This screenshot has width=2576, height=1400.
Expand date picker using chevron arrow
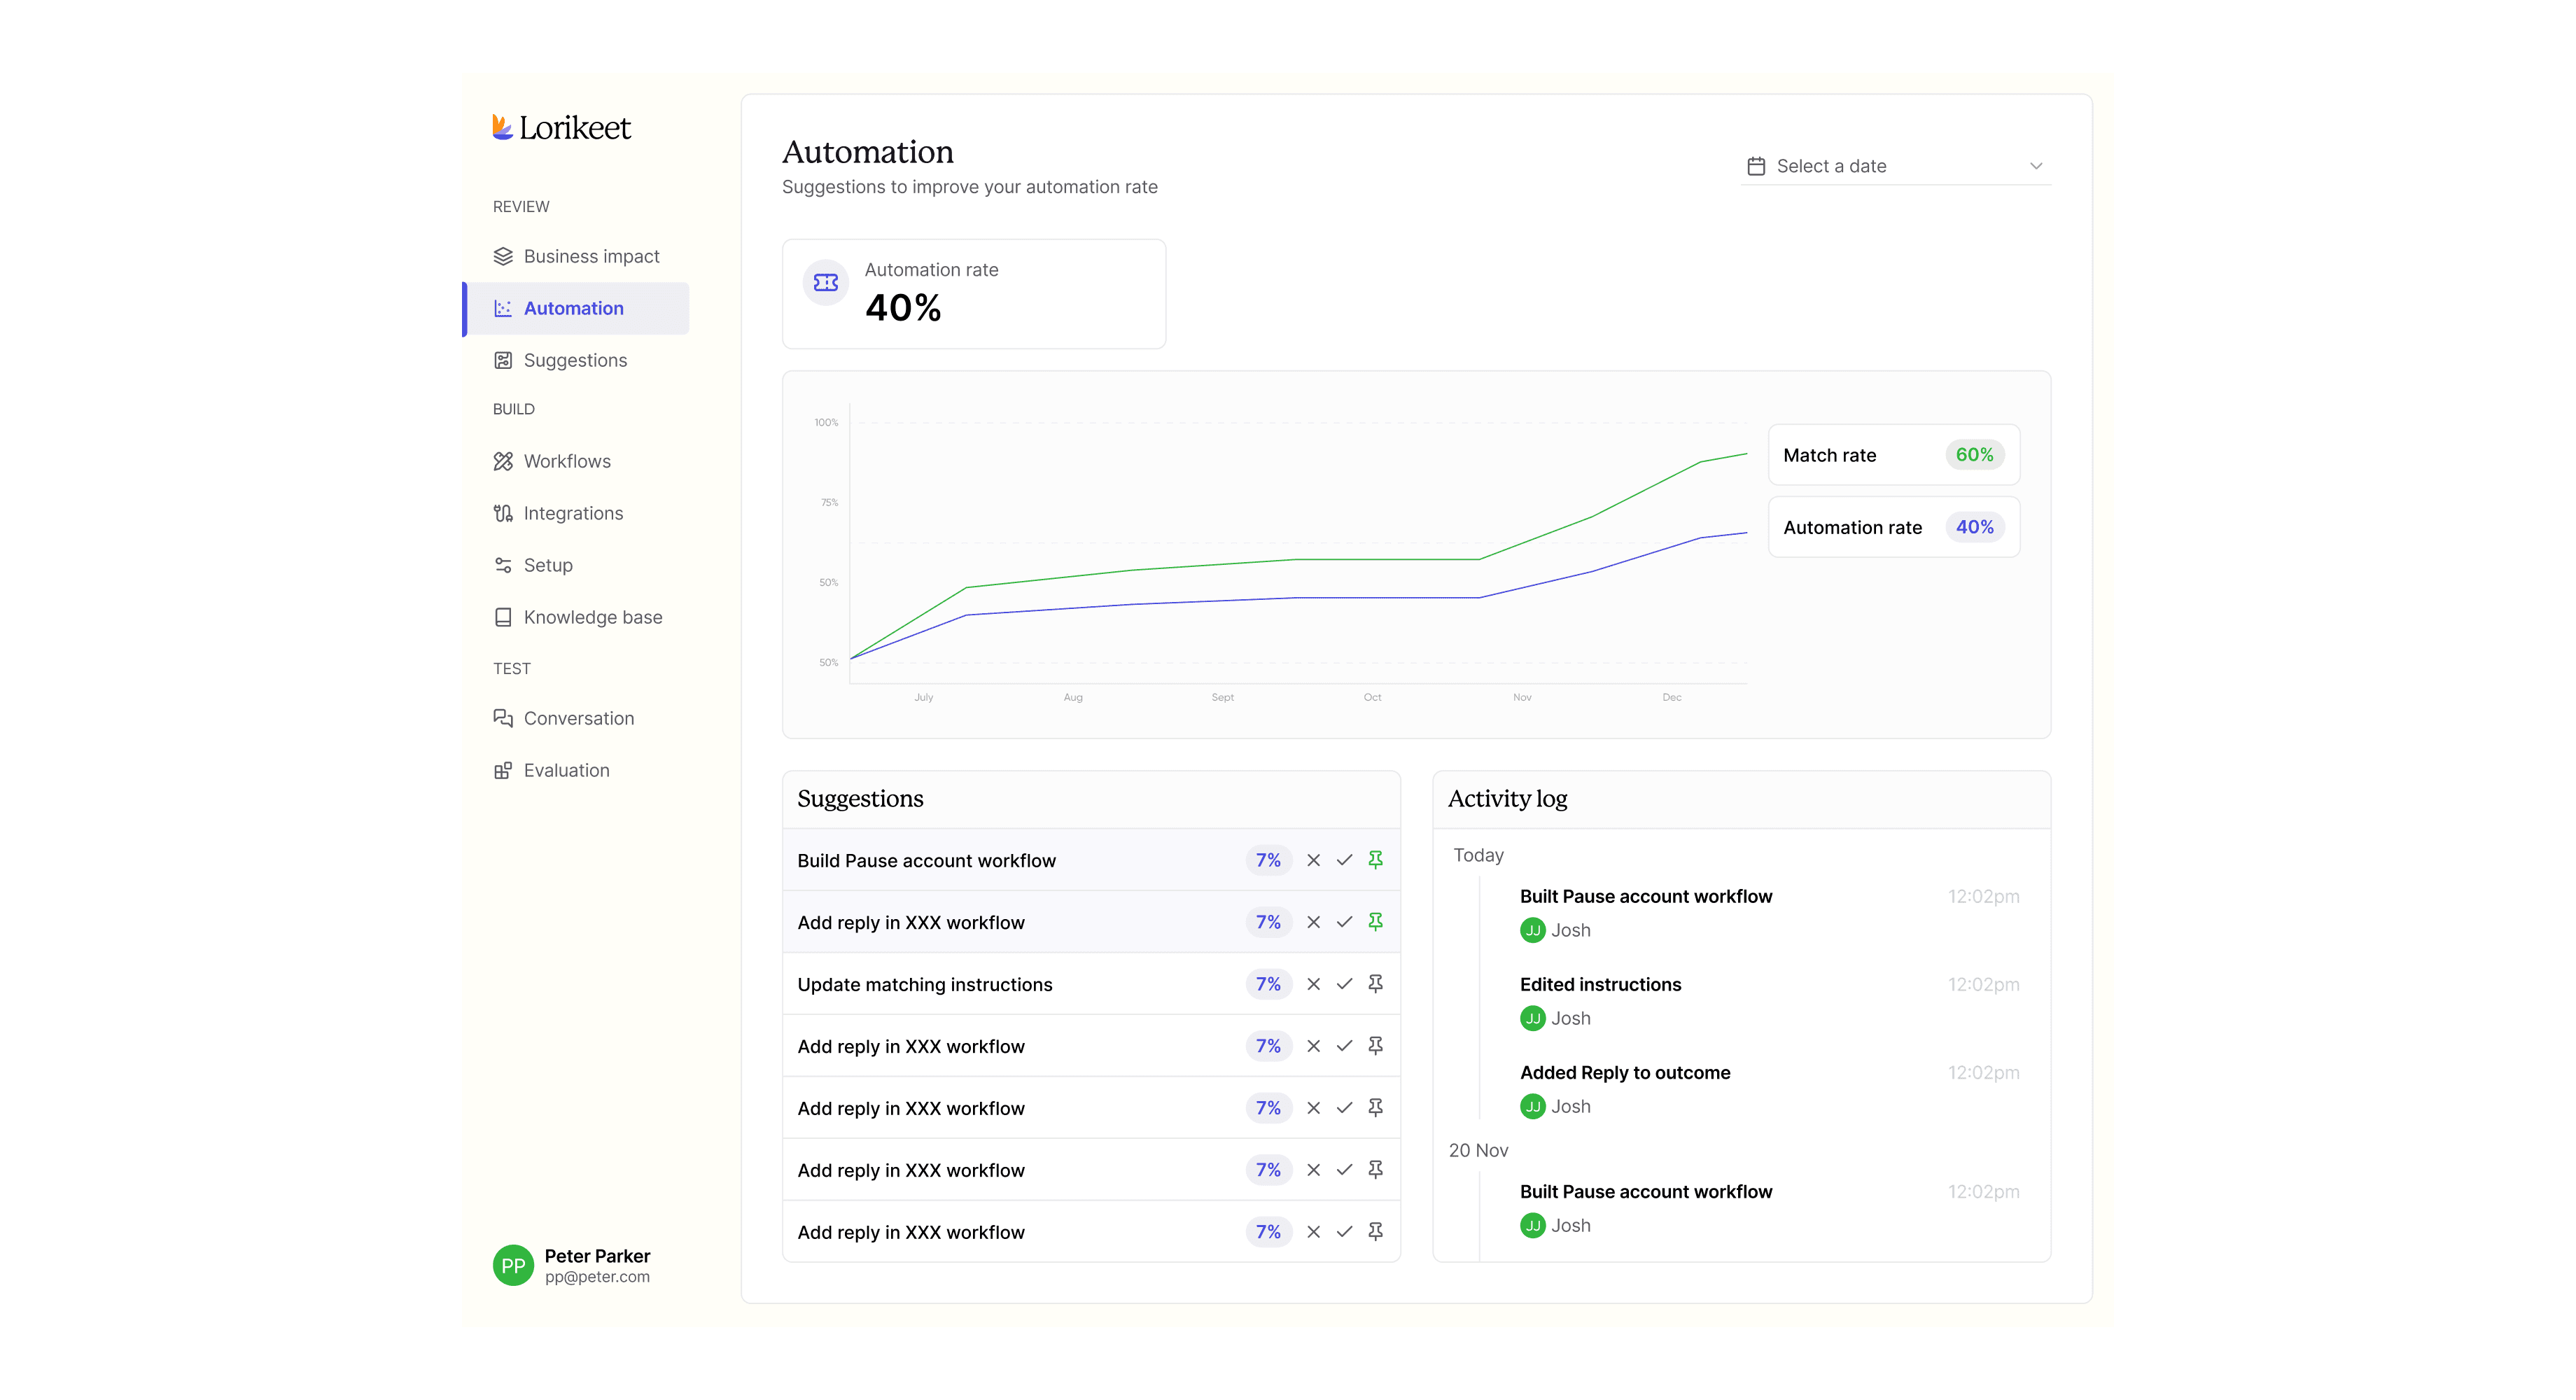2036,166
